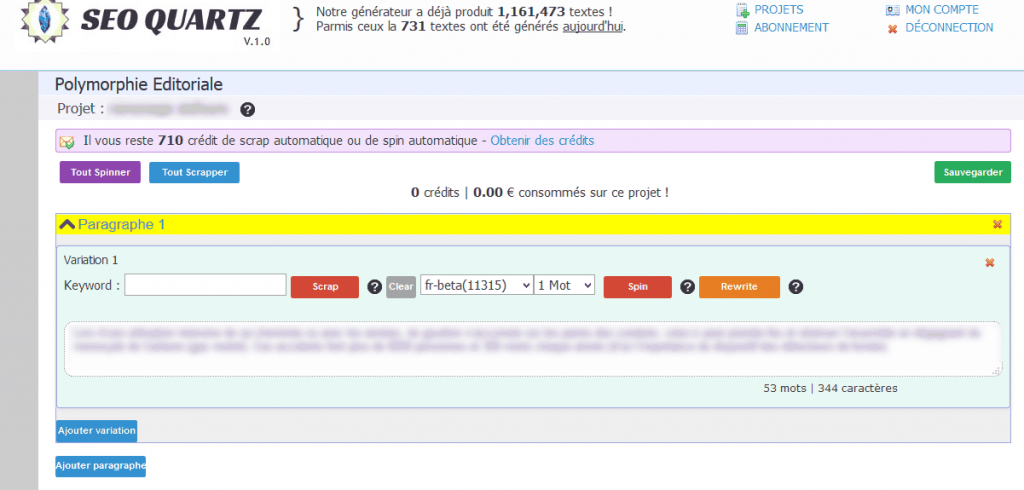Click the SEO Quartz crystal logo
The image size is (1024, 490).
tap(44, 22)
